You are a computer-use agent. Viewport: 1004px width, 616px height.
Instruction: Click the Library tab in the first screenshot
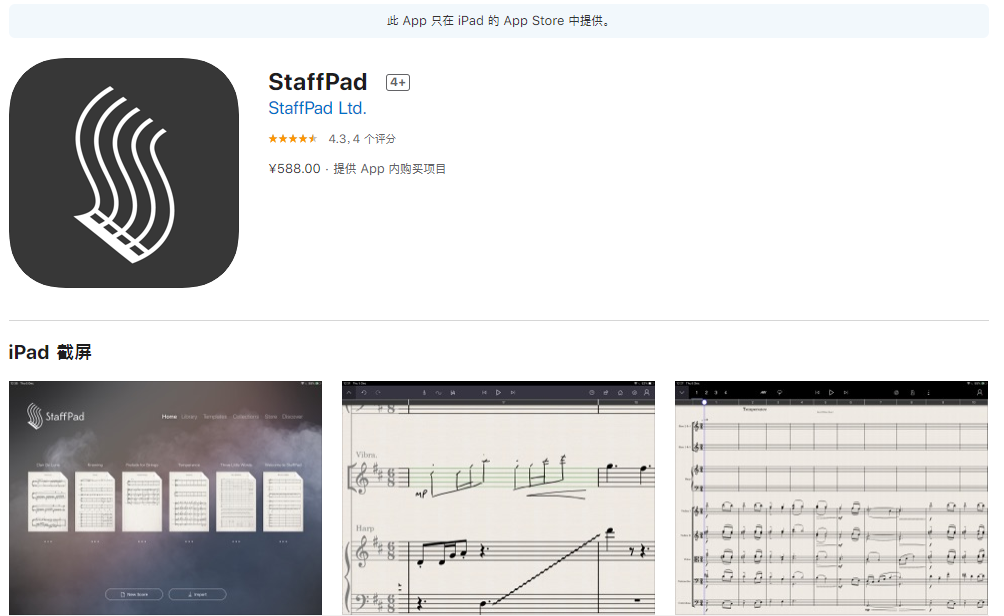click(x=189, y=417)
